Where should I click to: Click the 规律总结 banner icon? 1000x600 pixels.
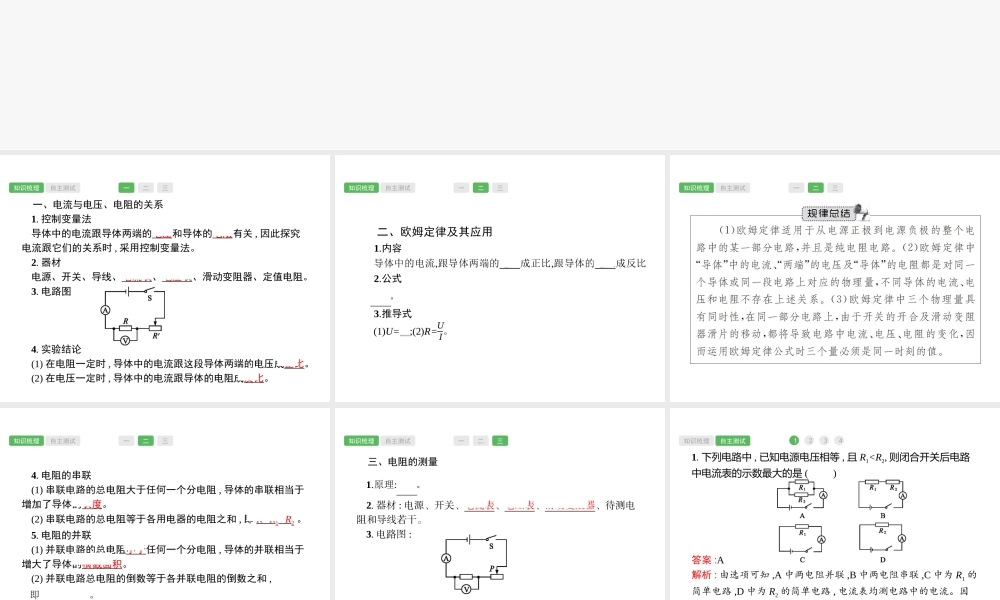835,212
